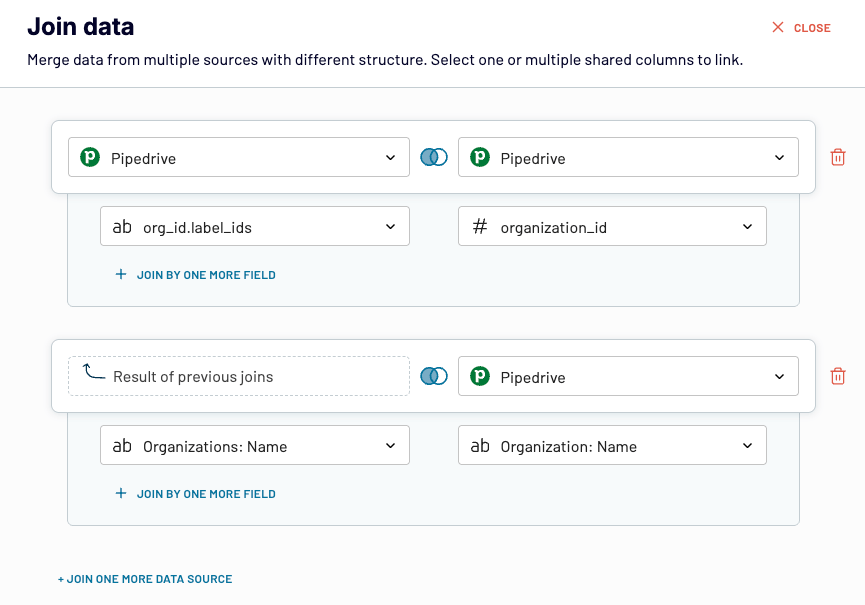Click the '#' type icon beside organization_id

480,227
